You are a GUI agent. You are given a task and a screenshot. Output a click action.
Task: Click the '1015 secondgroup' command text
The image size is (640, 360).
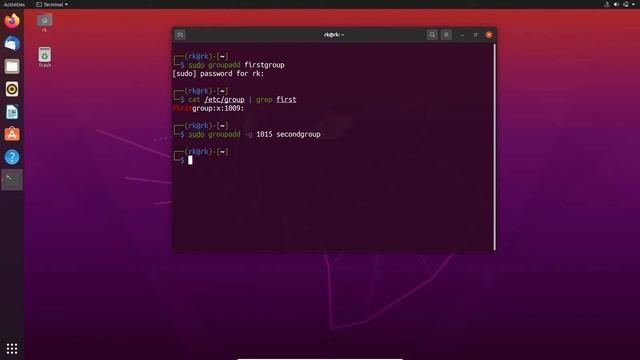288,134
